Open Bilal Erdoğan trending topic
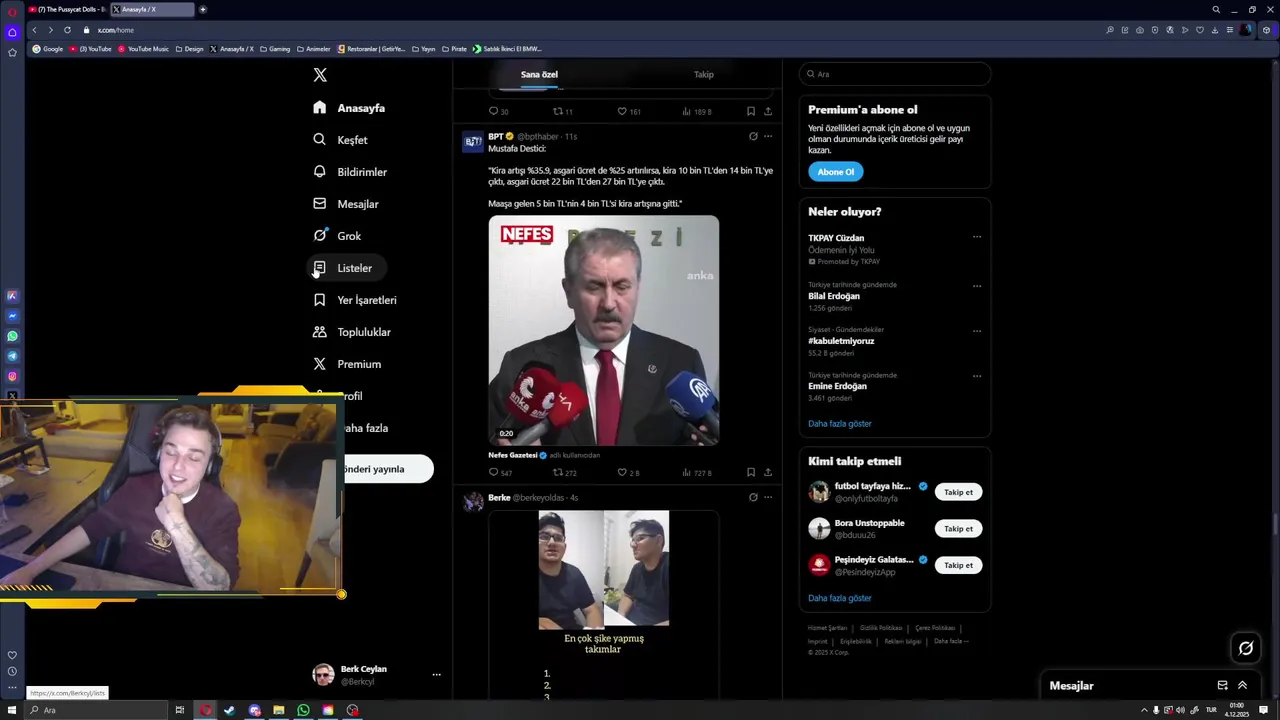The height and width of the screenshot is (720, 1280). 834,296
